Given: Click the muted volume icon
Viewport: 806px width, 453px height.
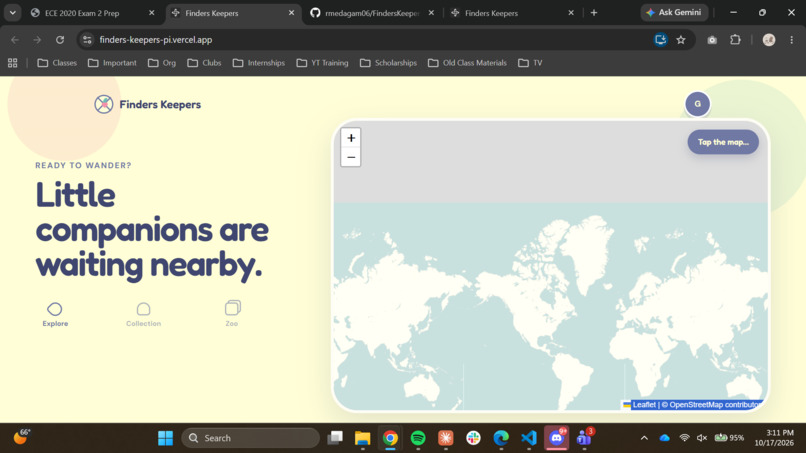Looking at the screenshot, I should click(x=702, y=438).
